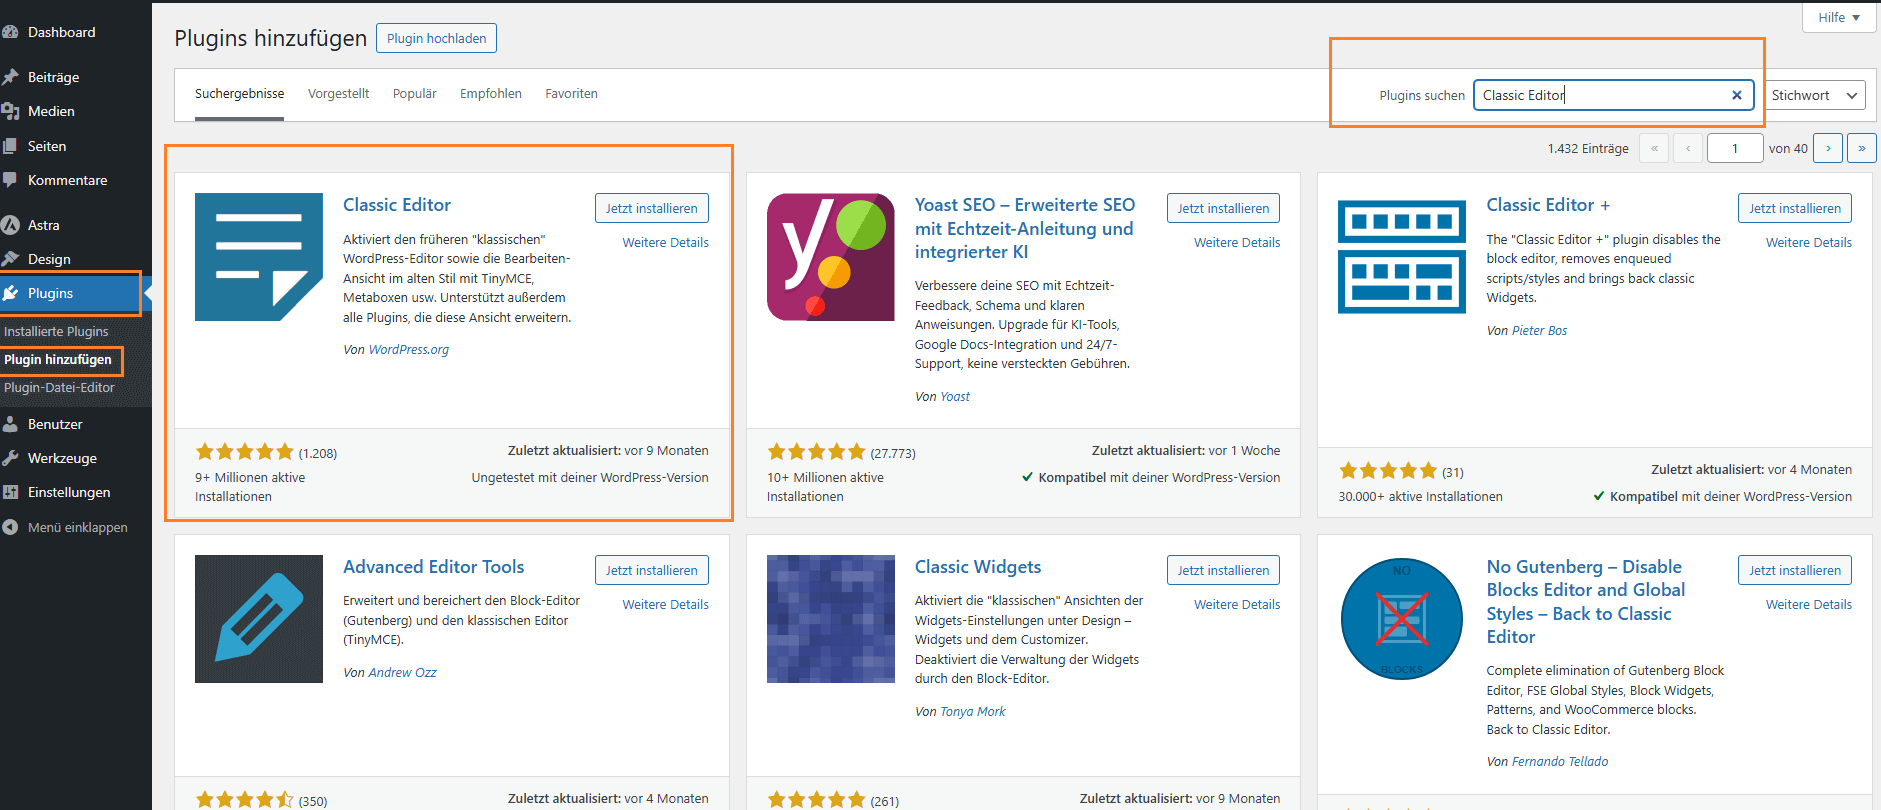
Task: Open Plugin hinzufügen submenu item
Action: (x=58, y=359)
